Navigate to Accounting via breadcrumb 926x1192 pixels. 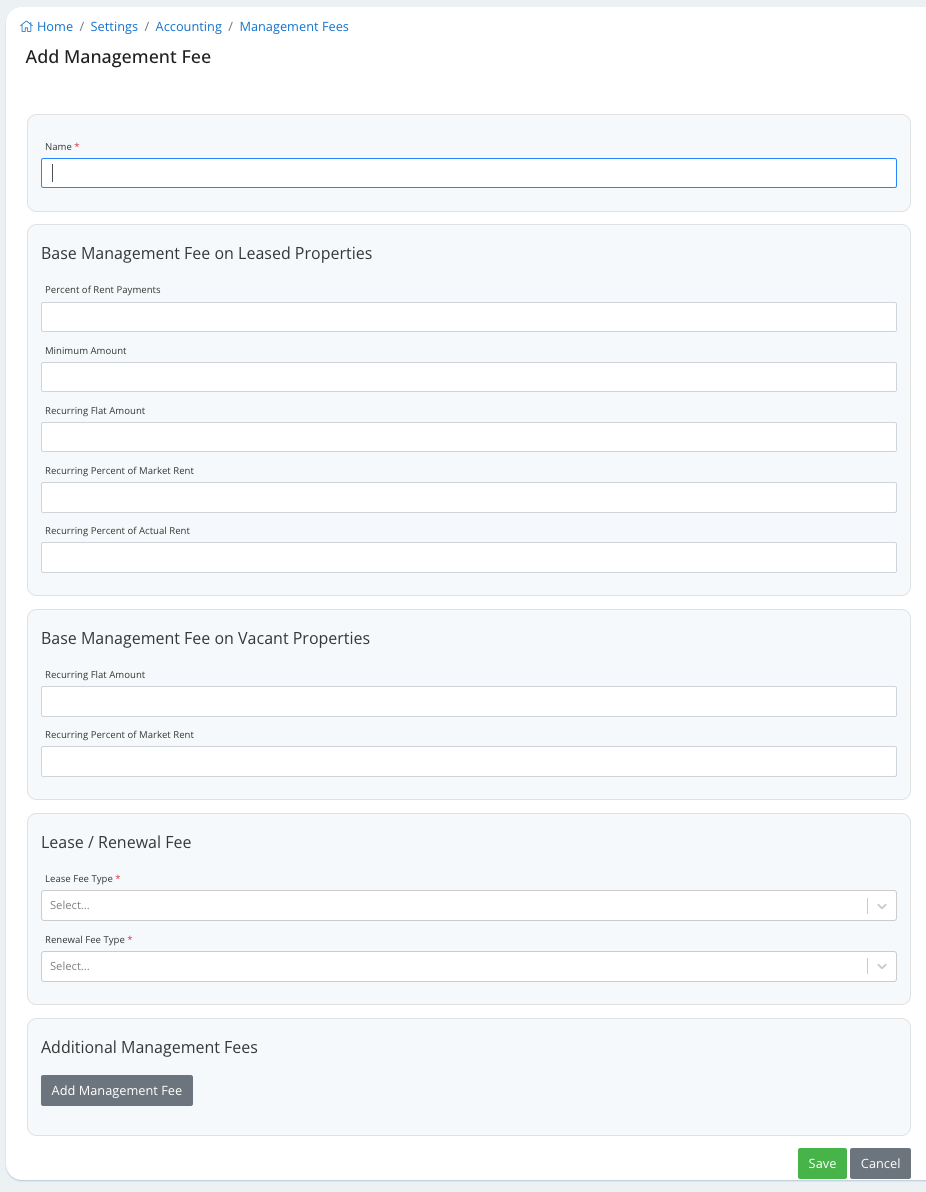click(x=188, y=26)
